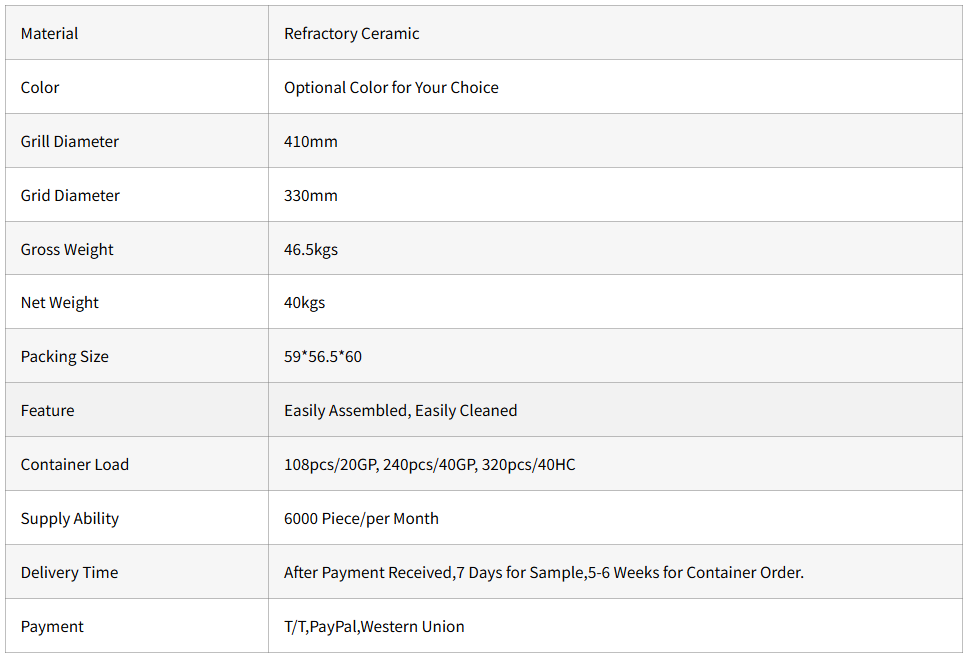Viewport: 970px width, 660px height.
Task: Click the Easily Assembled, Easily Cleaned text
Action: pos(400,411)
